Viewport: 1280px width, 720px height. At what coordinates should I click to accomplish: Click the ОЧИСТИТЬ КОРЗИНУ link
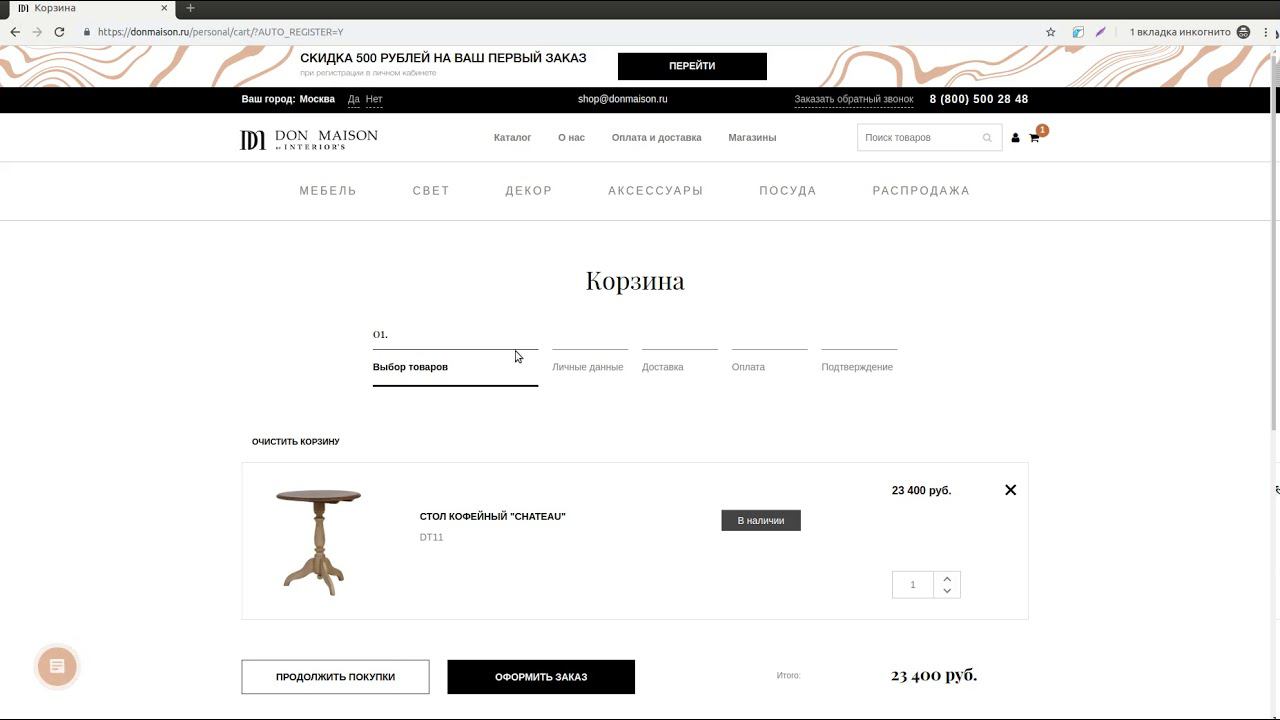coord(296,442)
